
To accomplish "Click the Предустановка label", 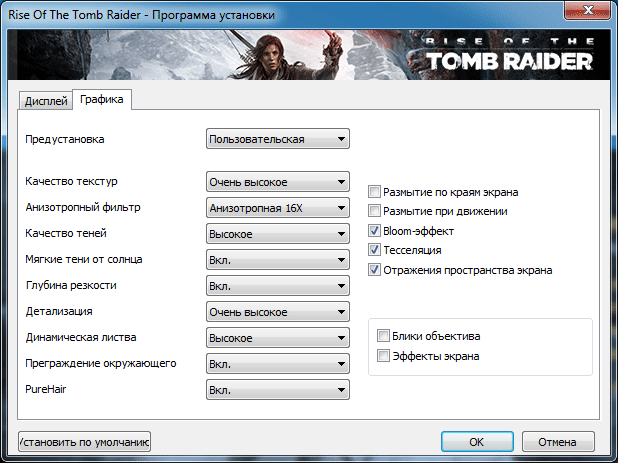I will click(65, 139).
